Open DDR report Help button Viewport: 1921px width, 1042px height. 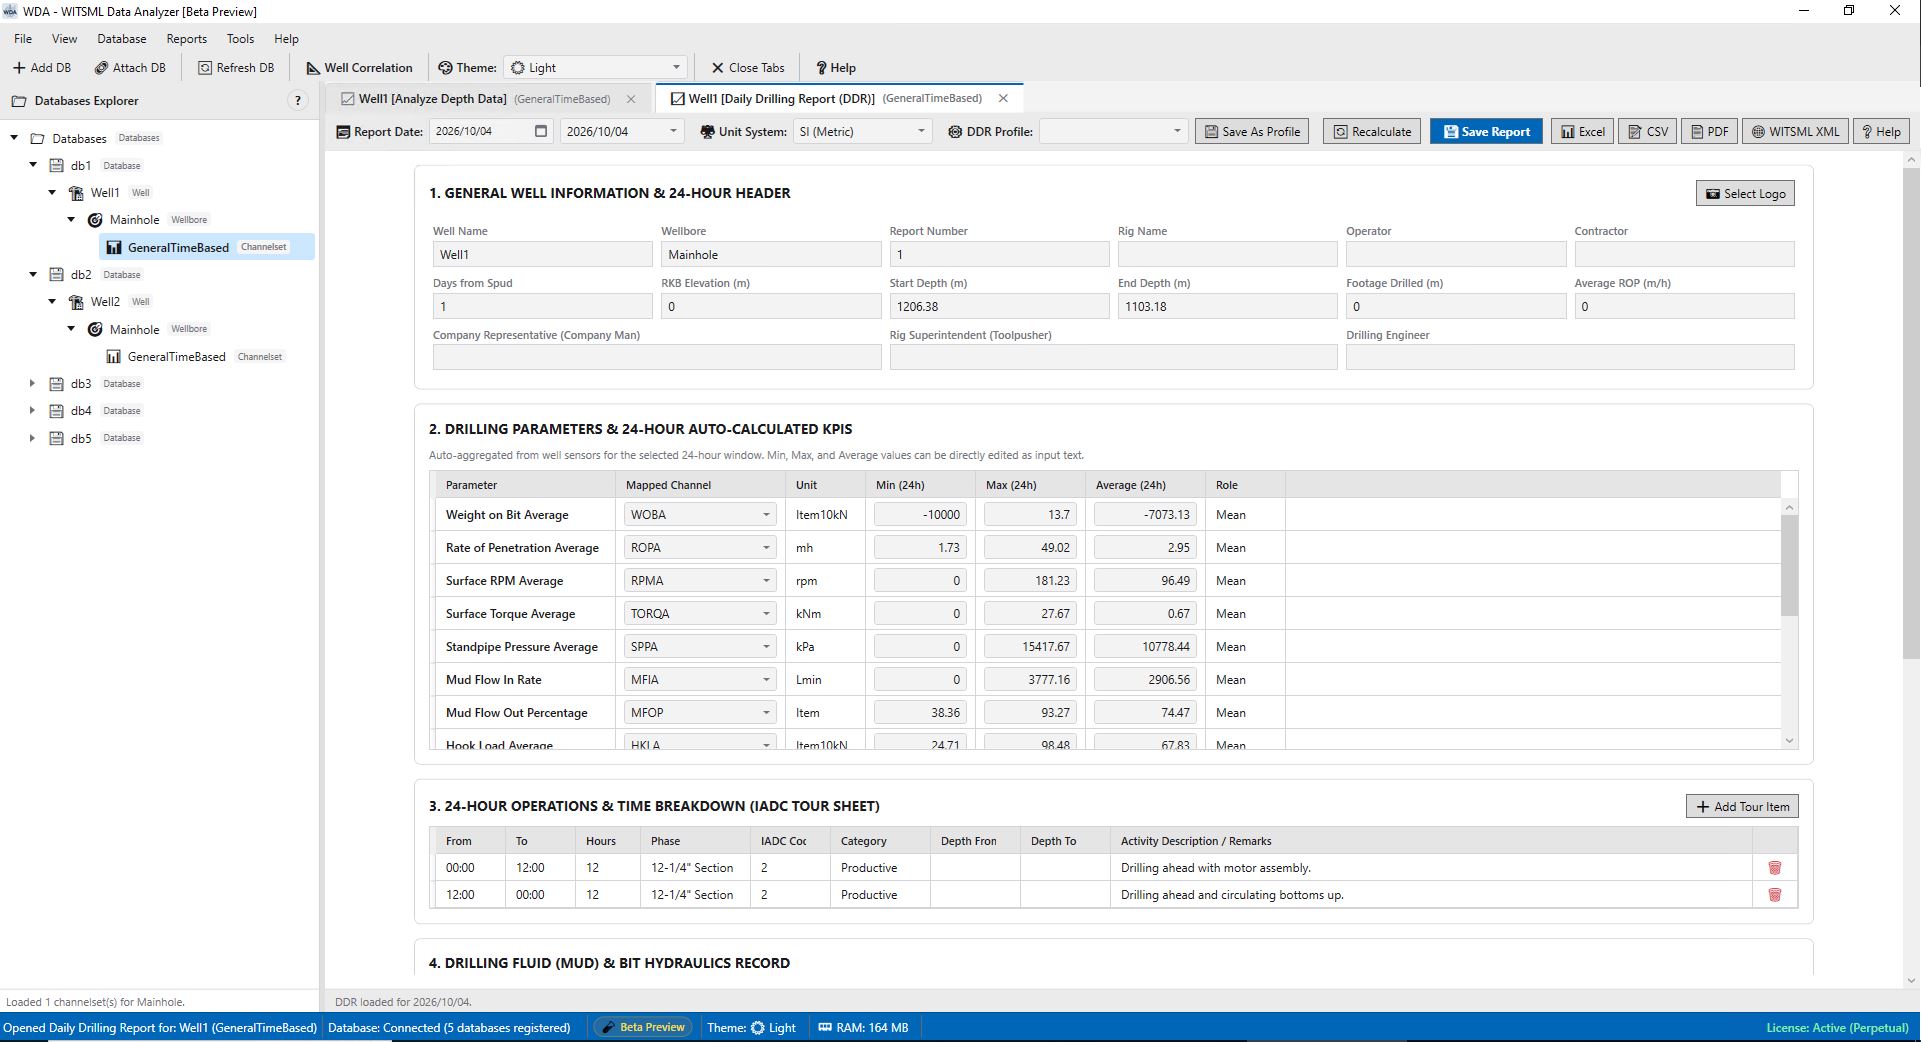(x=1881, y=132)
